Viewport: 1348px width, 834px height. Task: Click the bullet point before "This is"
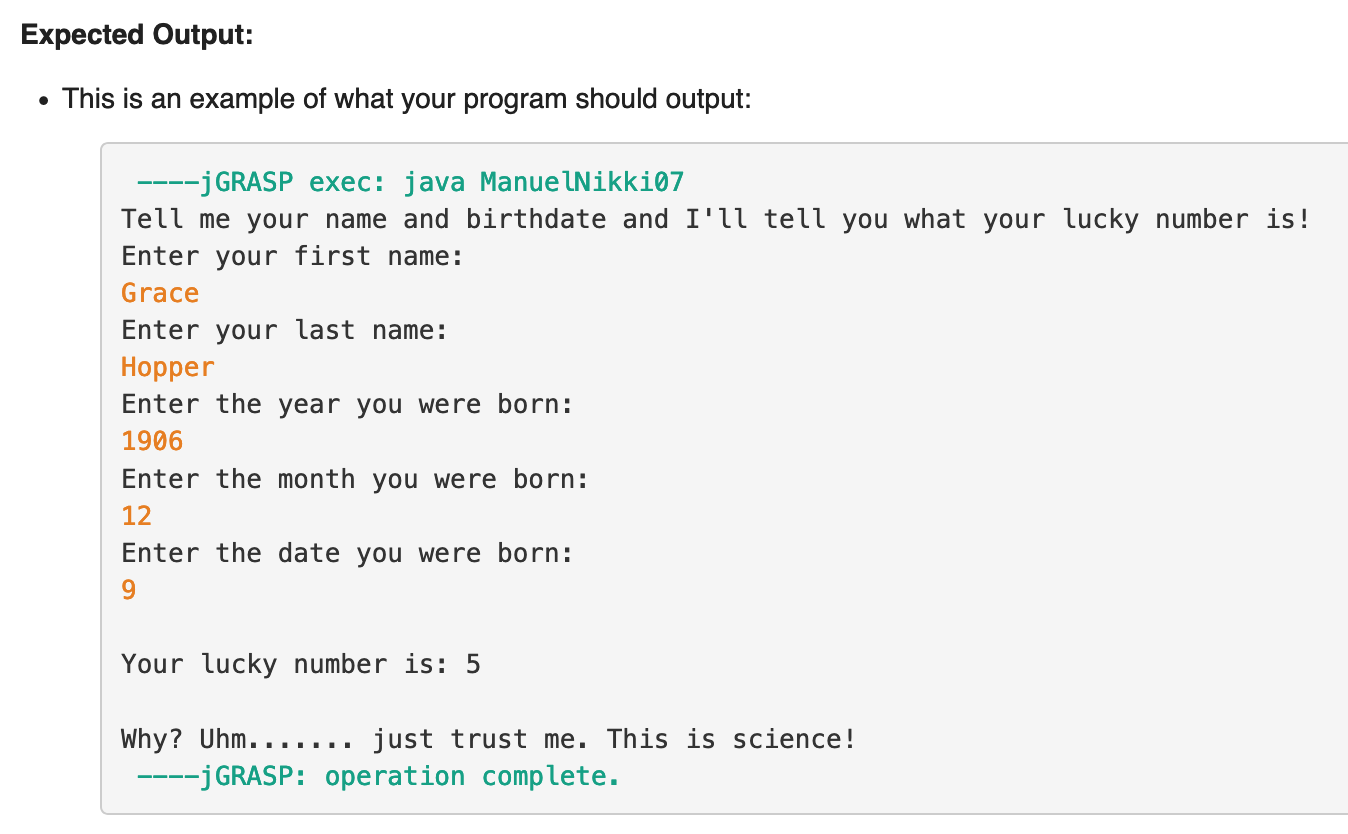tap(43, 100)
